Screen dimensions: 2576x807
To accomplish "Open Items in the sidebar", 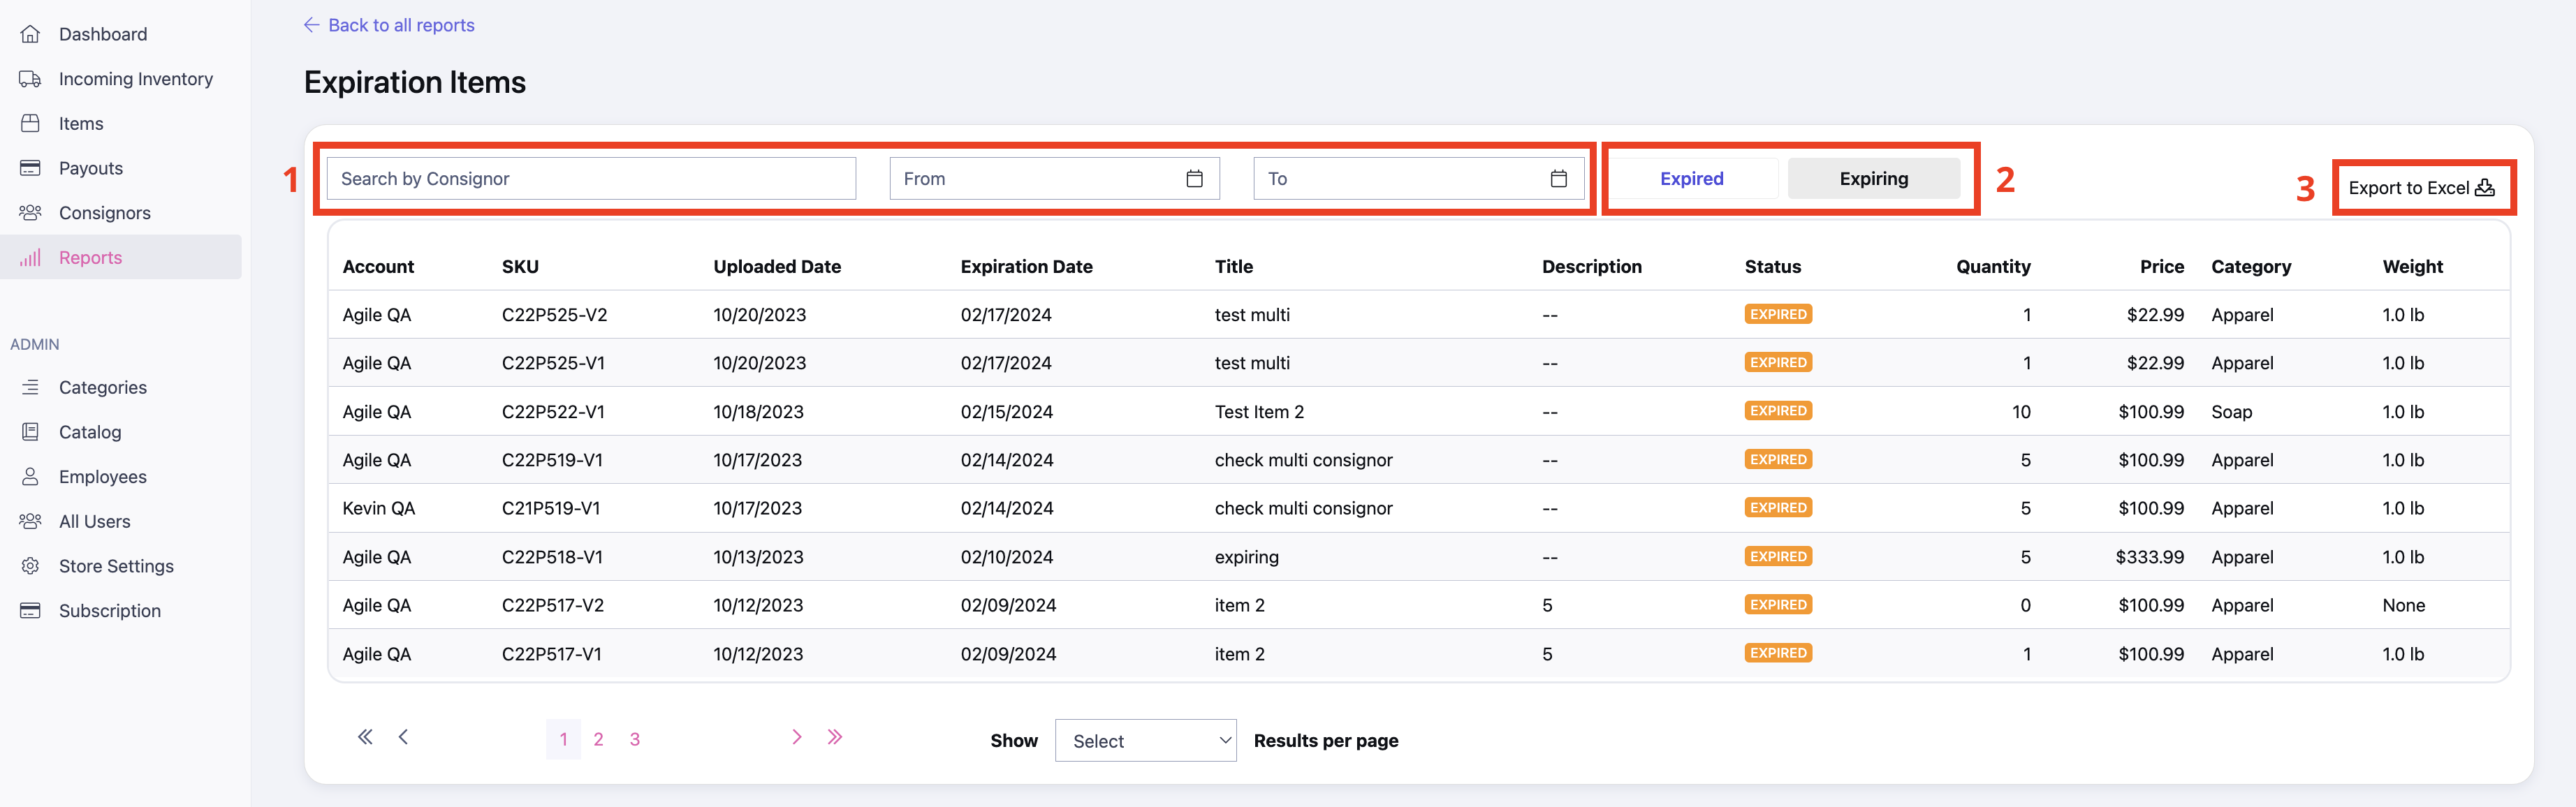I will (x=81, y=124).
